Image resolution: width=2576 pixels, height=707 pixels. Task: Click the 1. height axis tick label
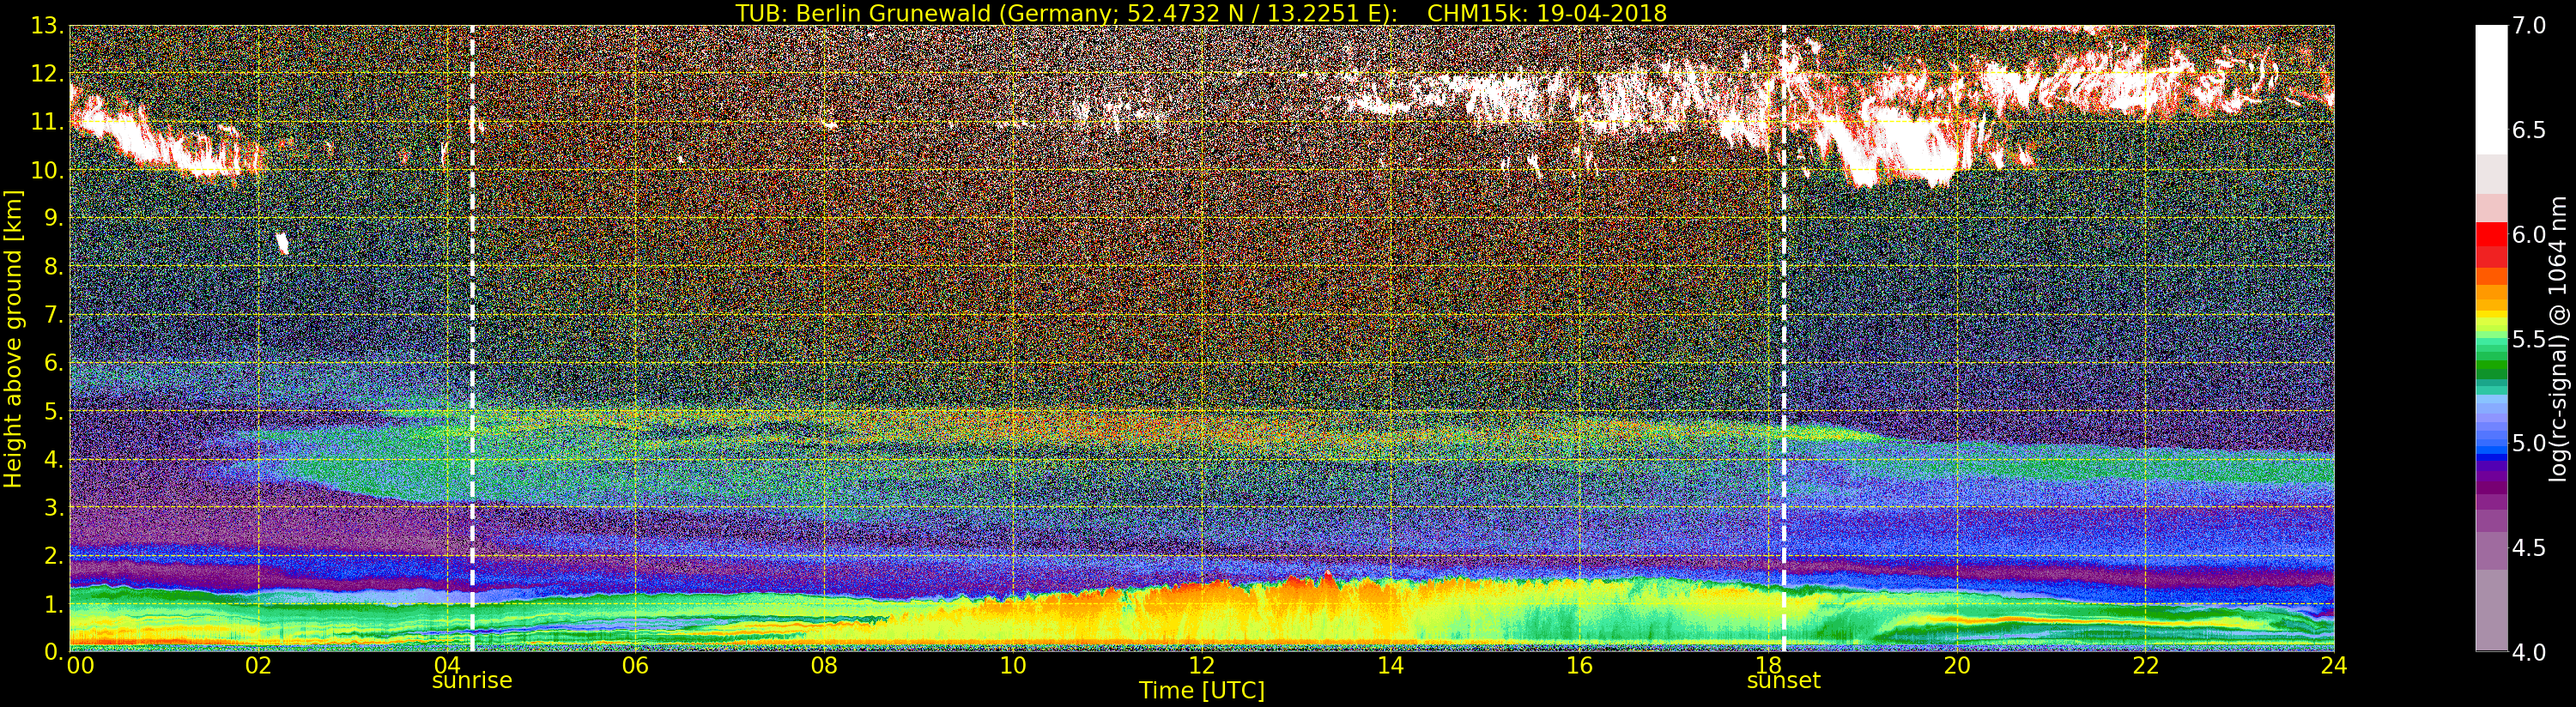coord(53,604)
